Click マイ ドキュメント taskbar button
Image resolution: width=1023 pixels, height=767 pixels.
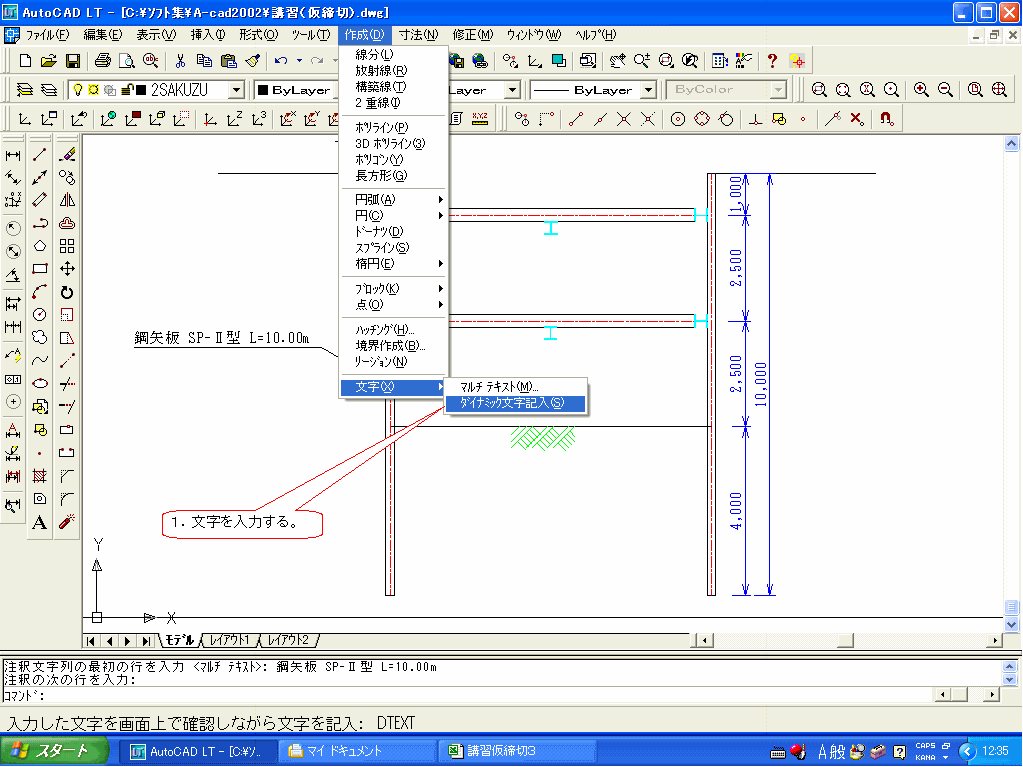[358, 751]
